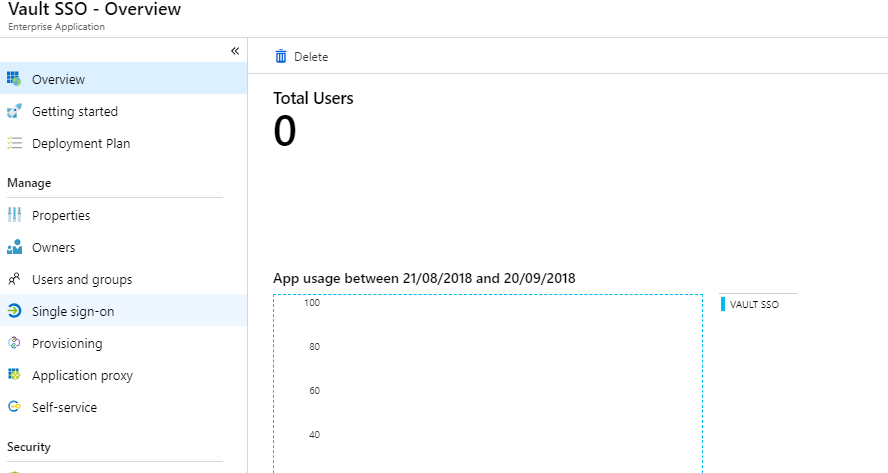Click the Provisioning cycle icon
This screenshot has width=888, height=473.
pos(14,343)
